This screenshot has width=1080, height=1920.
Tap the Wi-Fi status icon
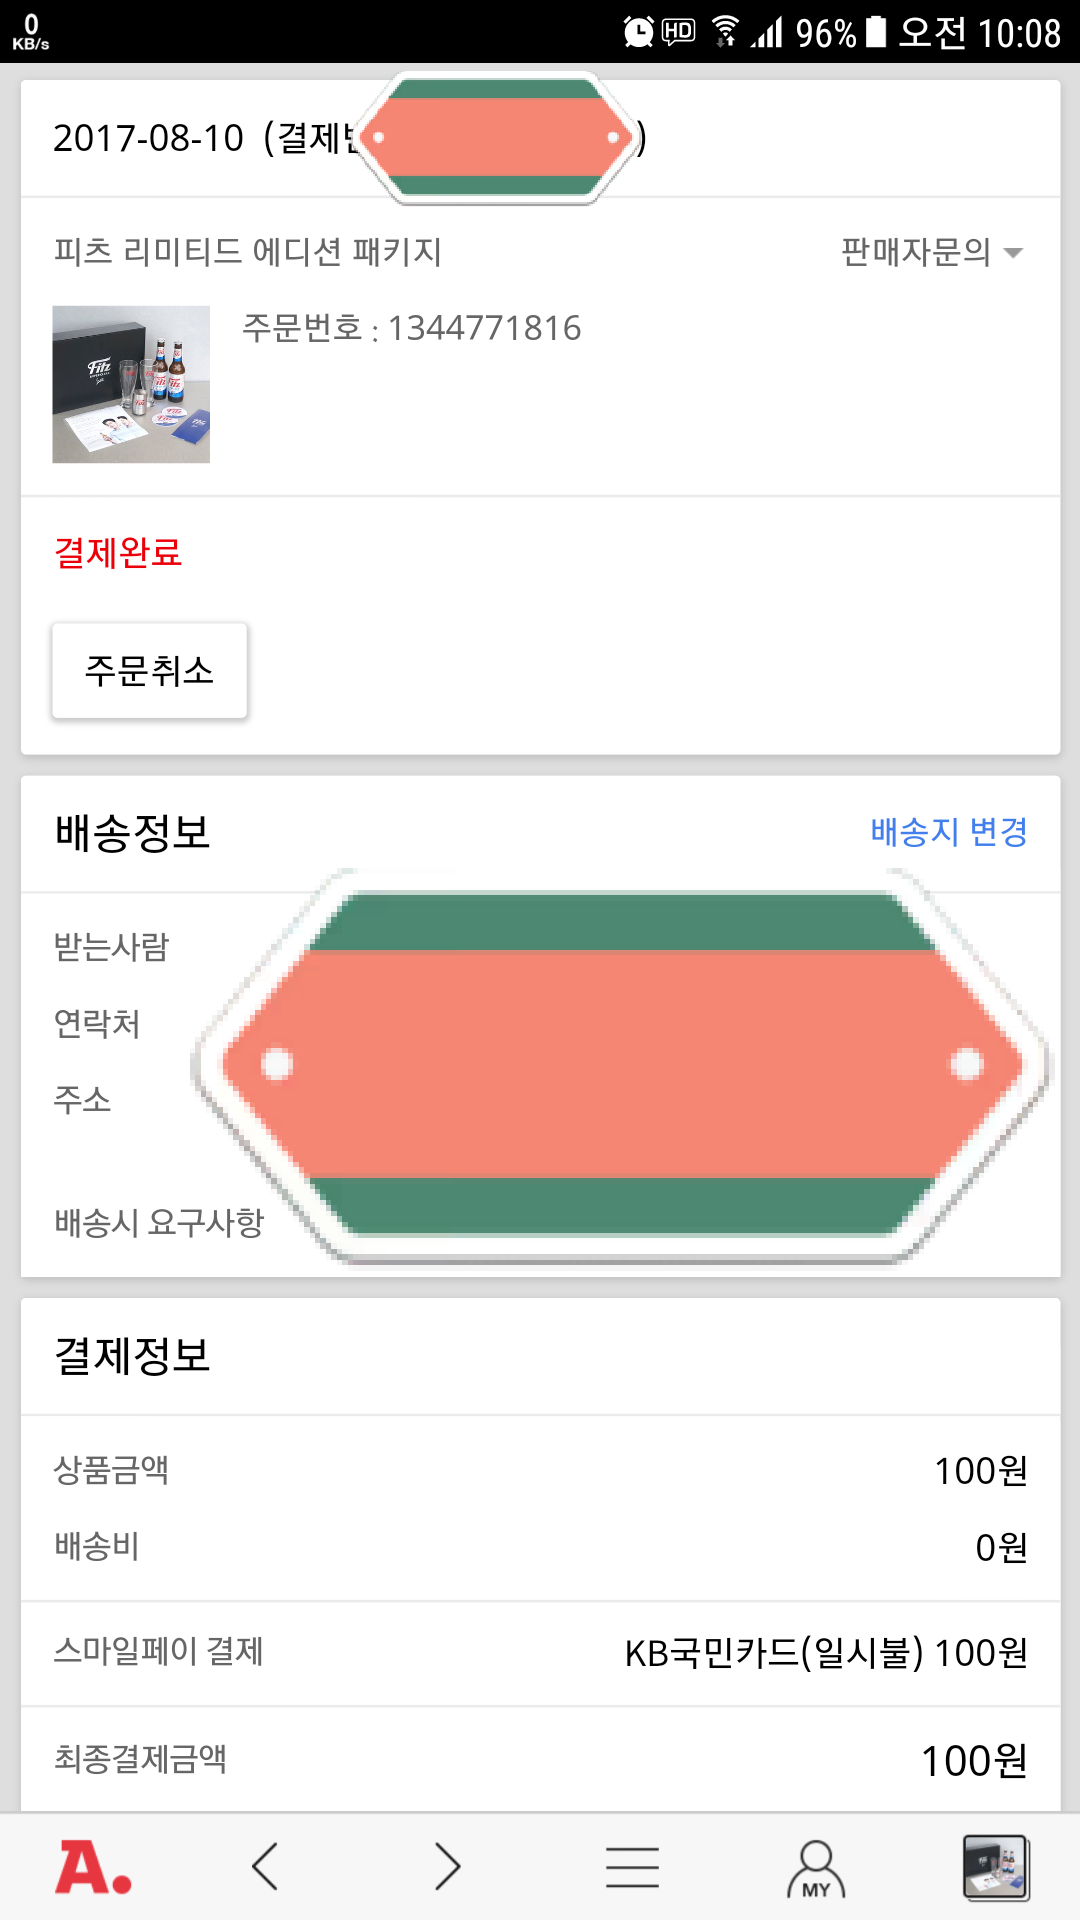coord(725,32)
